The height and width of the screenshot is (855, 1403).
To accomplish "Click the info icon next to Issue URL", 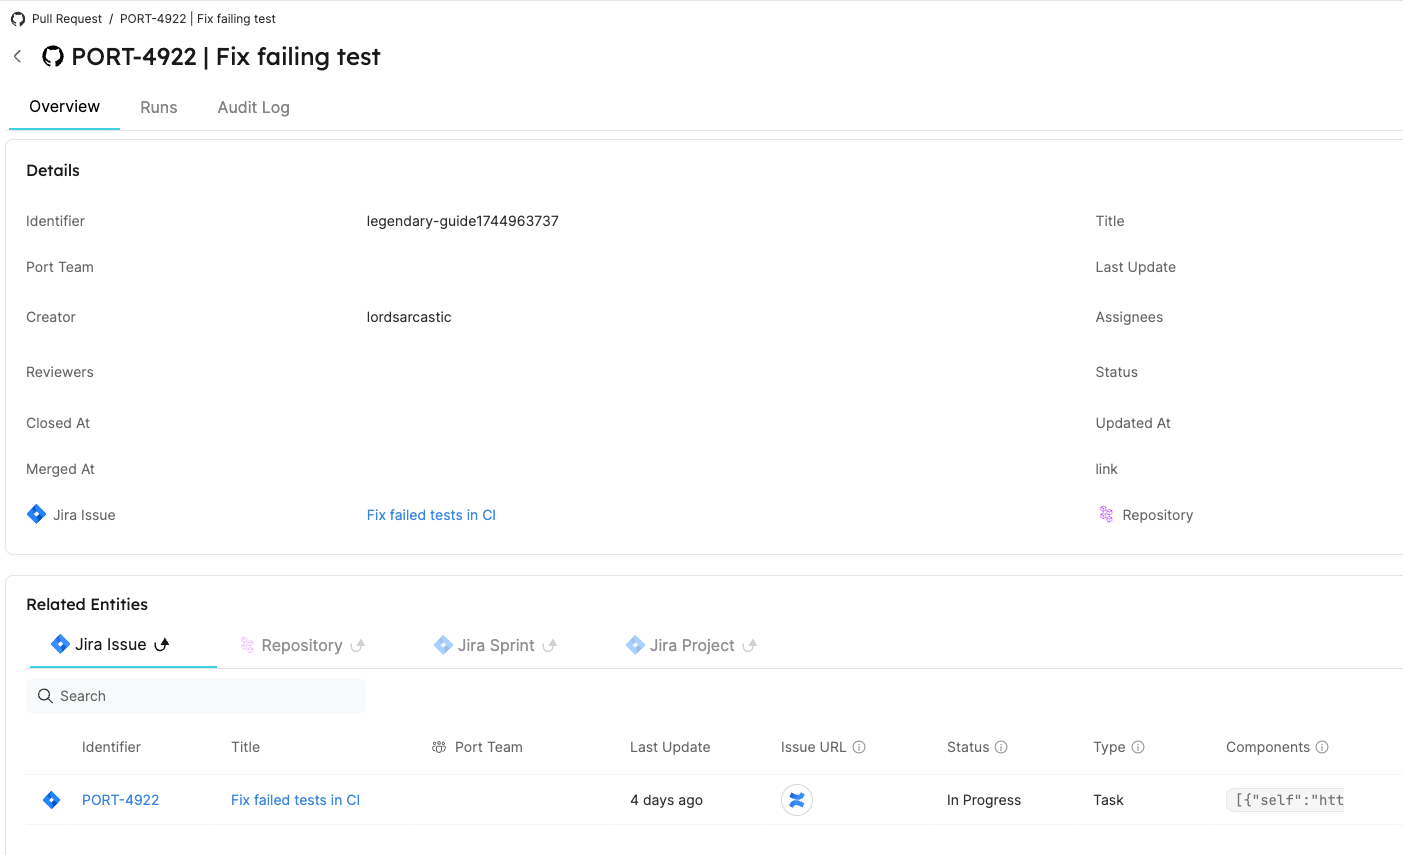I will 859,747.
